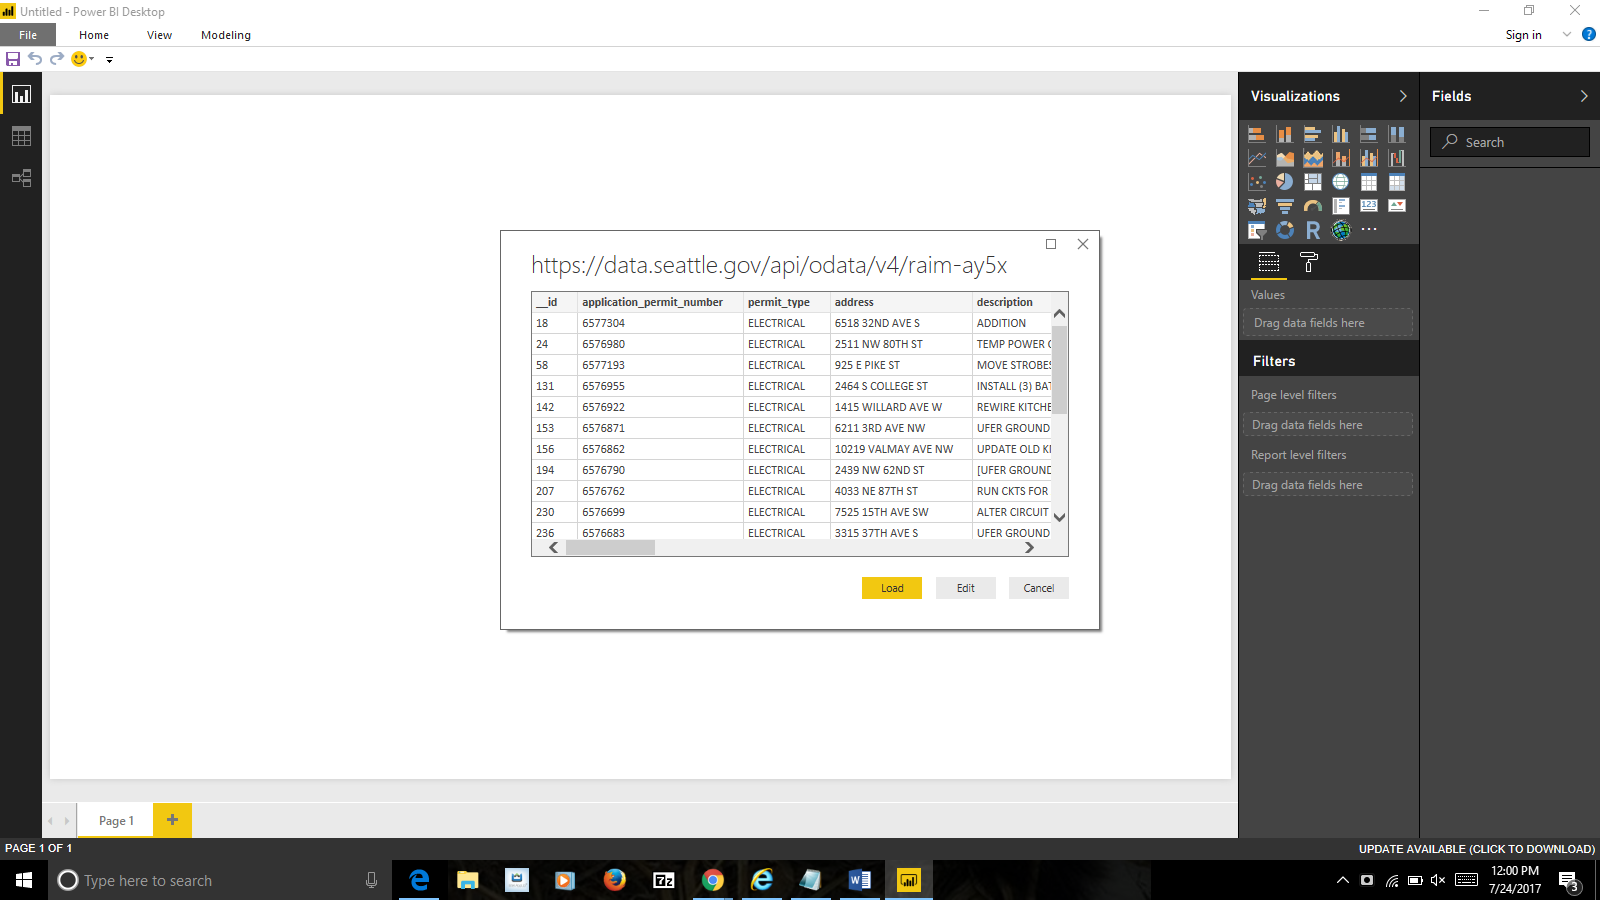1600x900 pixels.
Task: Switch to the Format paint roller tab
Action: click(1309, 263)
